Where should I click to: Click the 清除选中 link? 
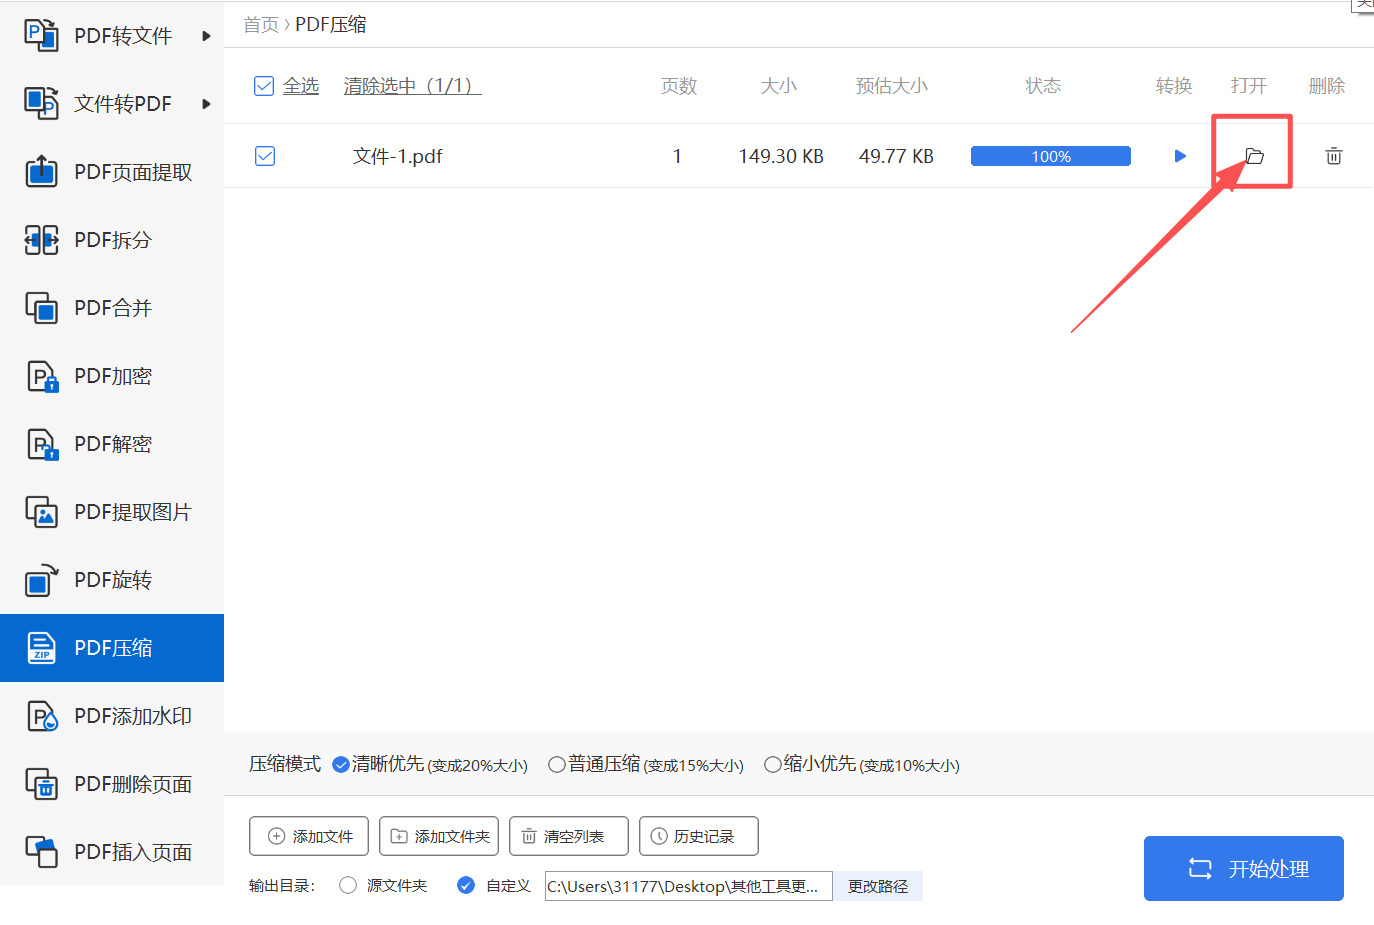[x=411, y=86]
